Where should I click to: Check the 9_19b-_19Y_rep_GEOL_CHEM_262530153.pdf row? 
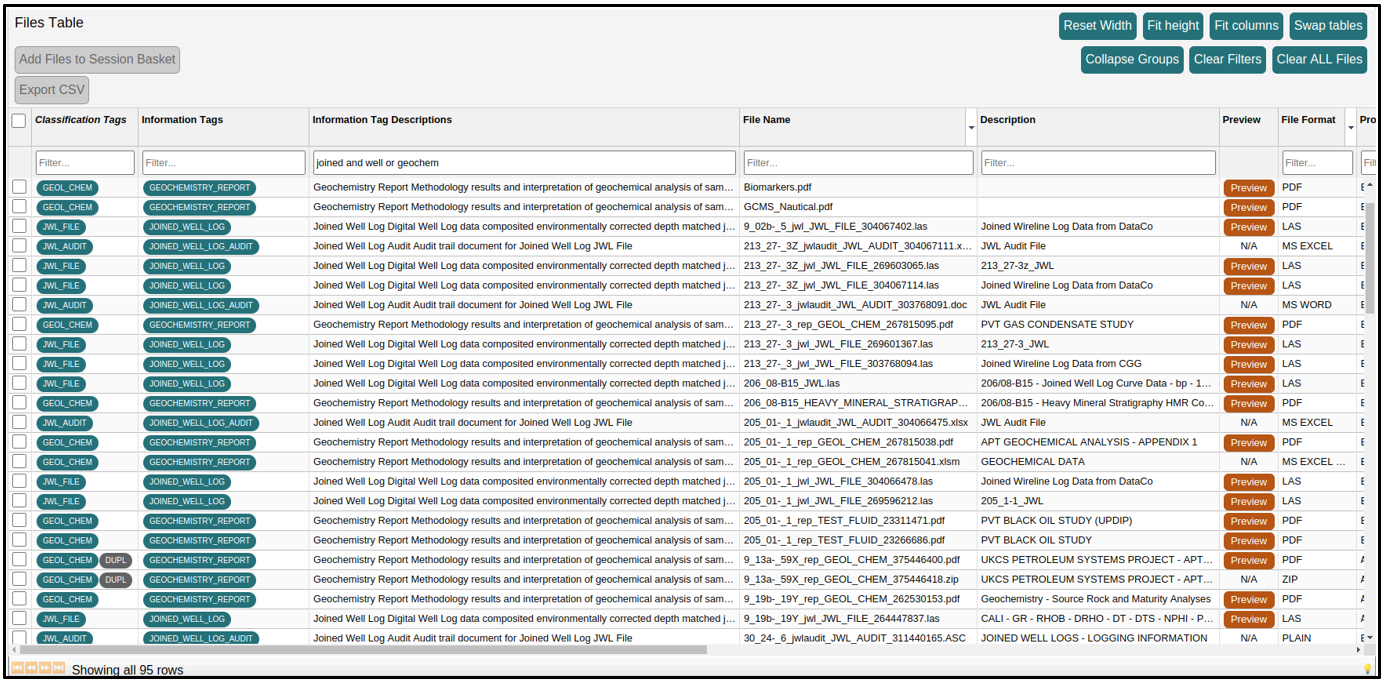(x=19, y=599)
